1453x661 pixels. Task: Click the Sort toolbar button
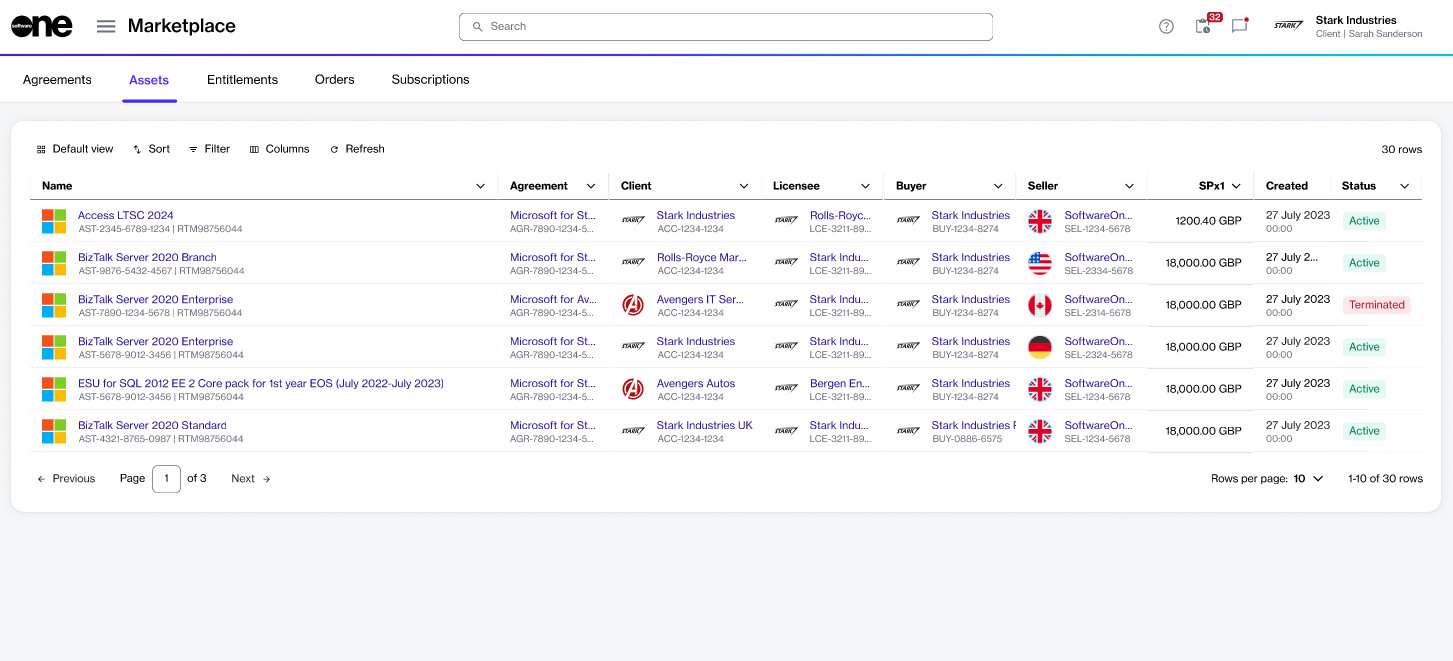click(151, 149)
